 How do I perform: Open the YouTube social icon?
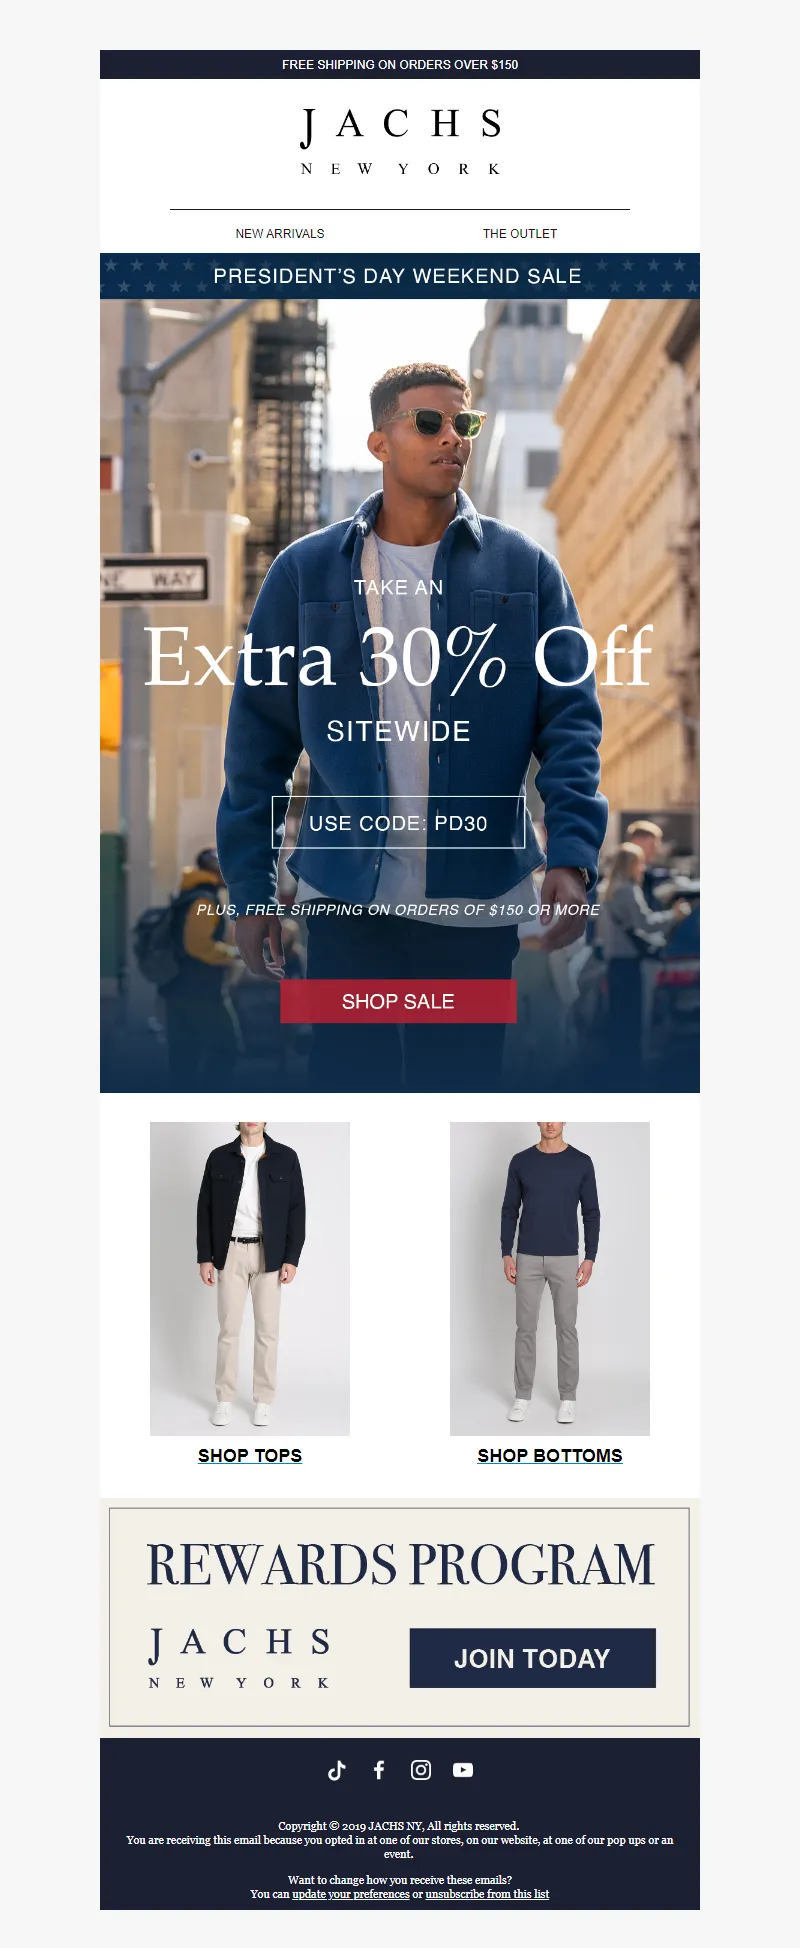coord(463,1770)
